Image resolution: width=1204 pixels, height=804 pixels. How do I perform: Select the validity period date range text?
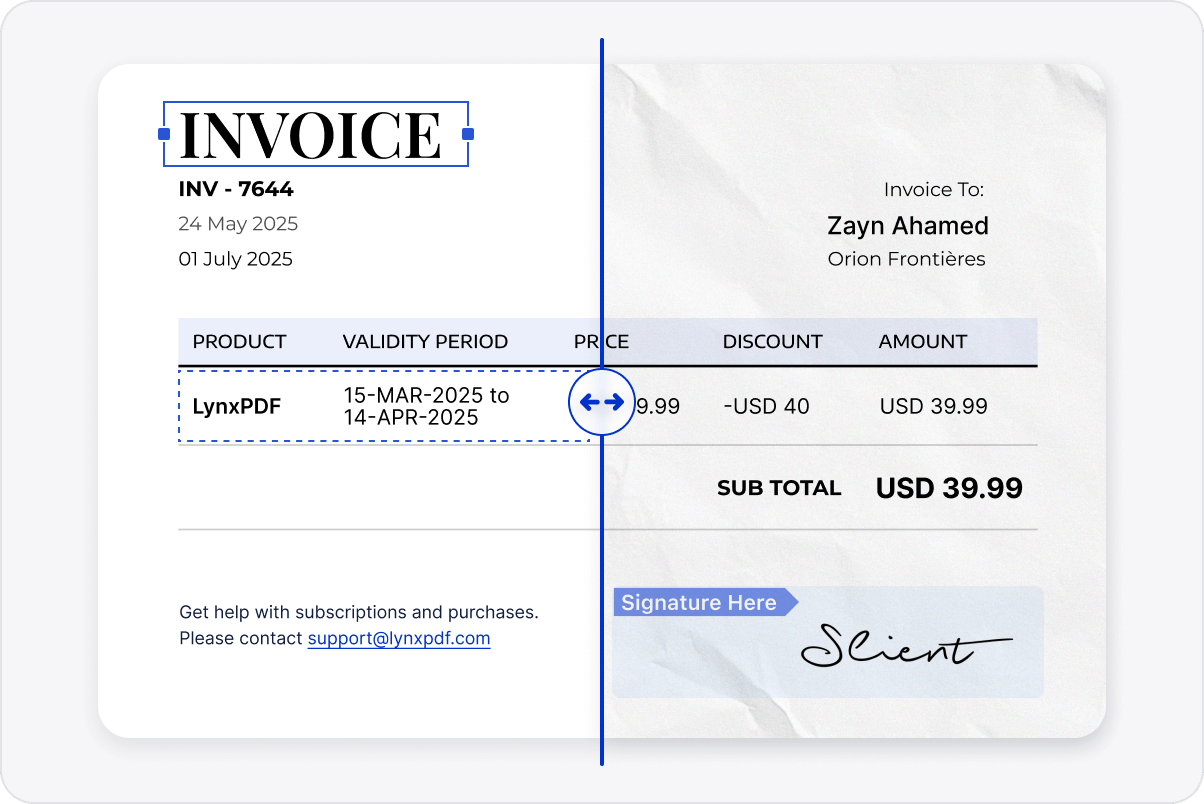[x=426, y=406]
